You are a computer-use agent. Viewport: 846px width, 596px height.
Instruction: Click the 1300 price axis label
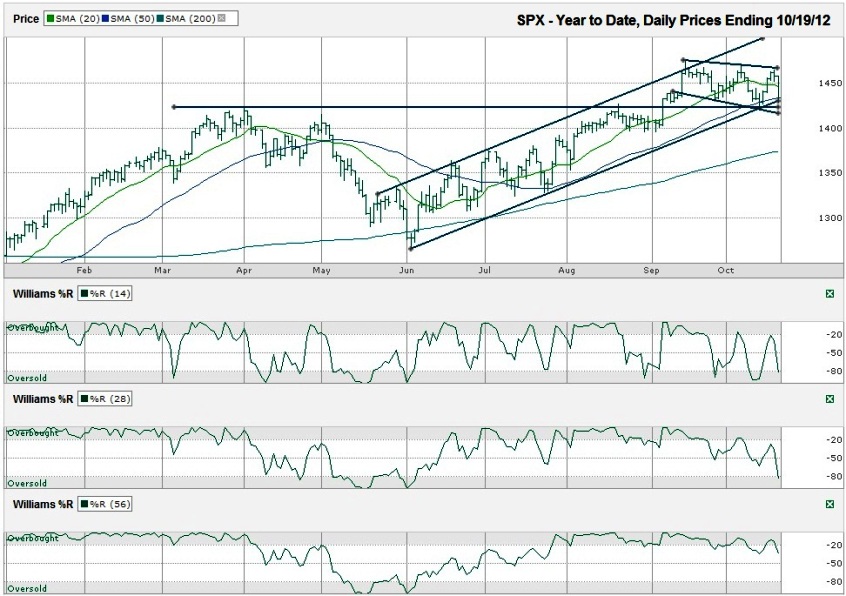tap(831, 218)
